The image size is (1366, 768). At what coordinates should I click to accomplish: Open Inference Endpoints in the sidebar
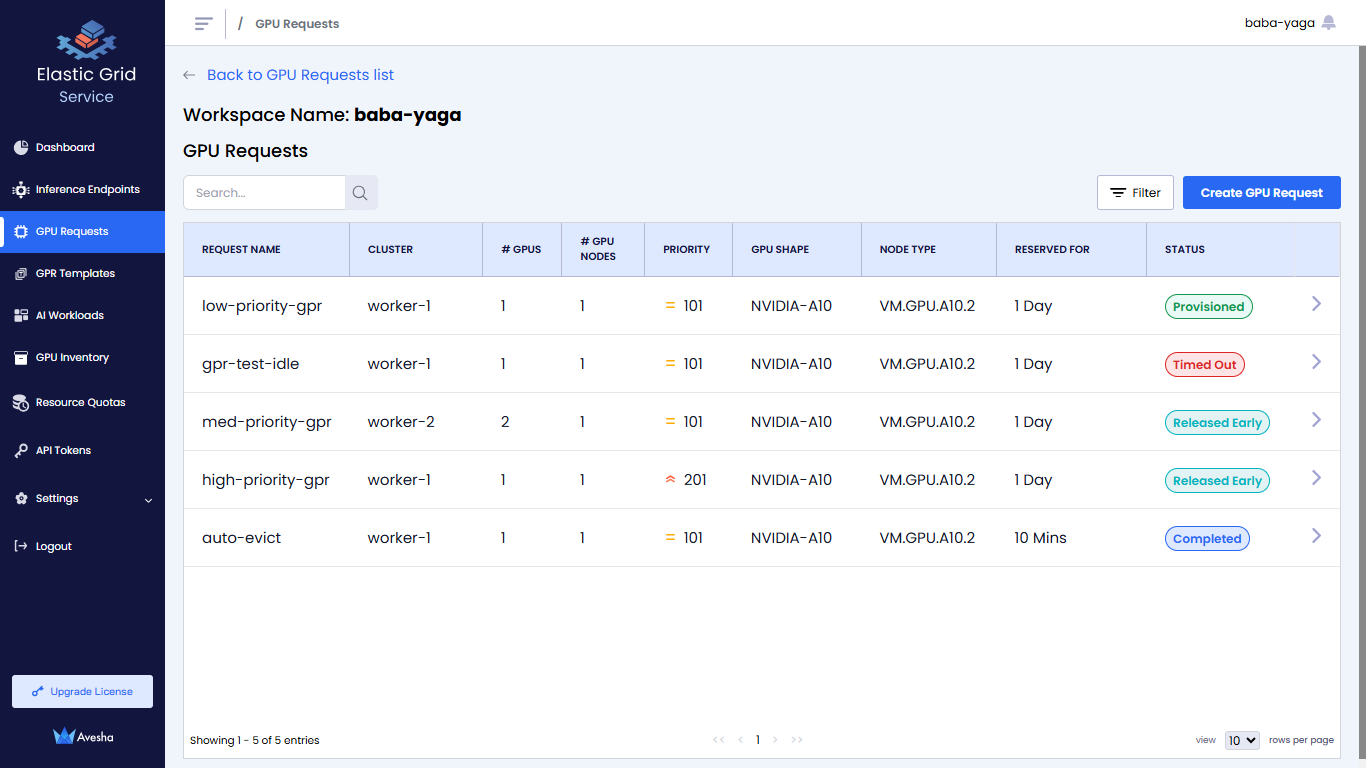click(87, 190)
